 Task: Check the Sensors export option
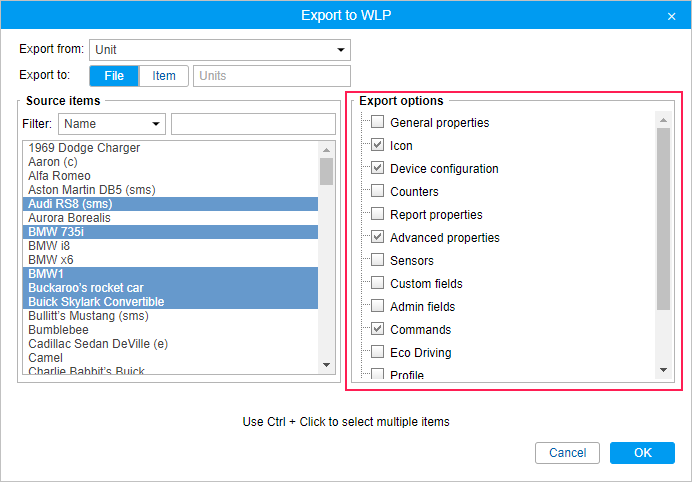(x=378, y=261)
